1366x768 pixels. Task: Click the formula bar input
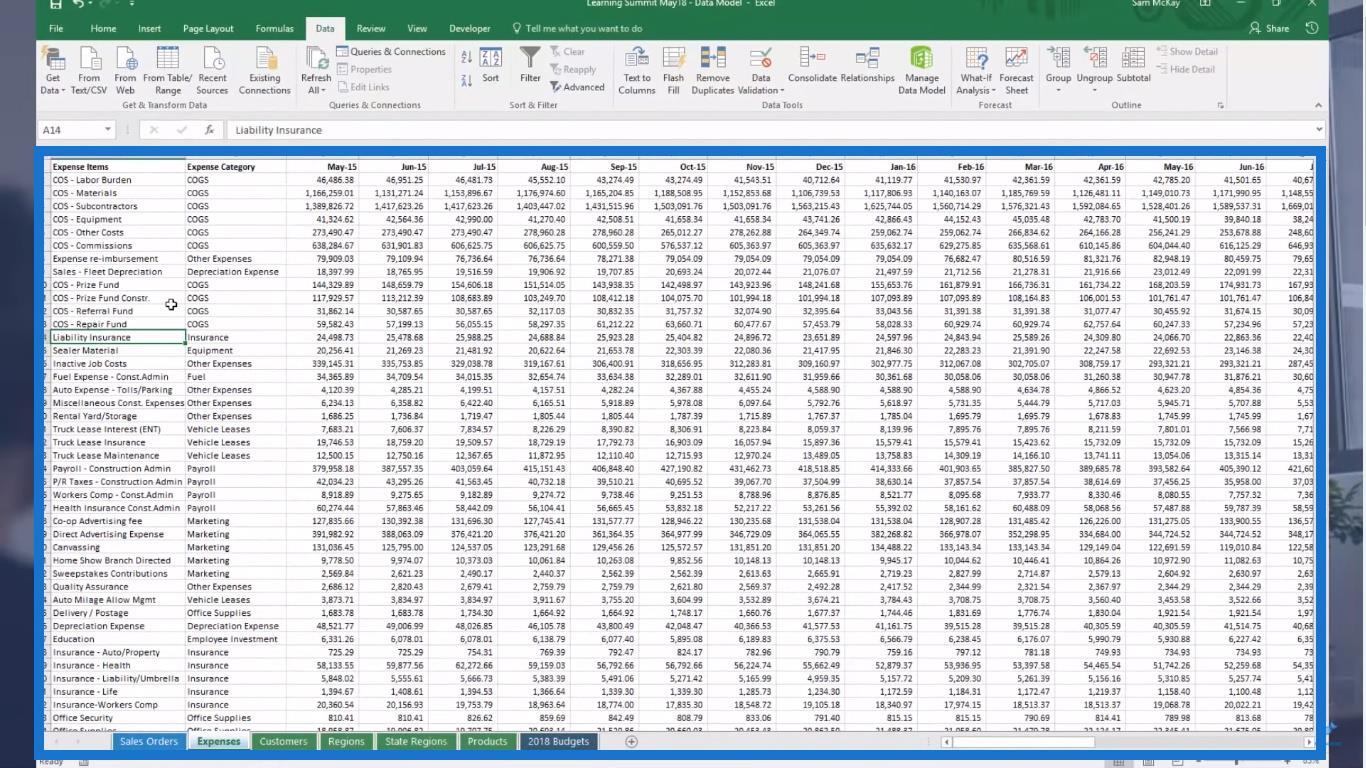coord(768,130)
